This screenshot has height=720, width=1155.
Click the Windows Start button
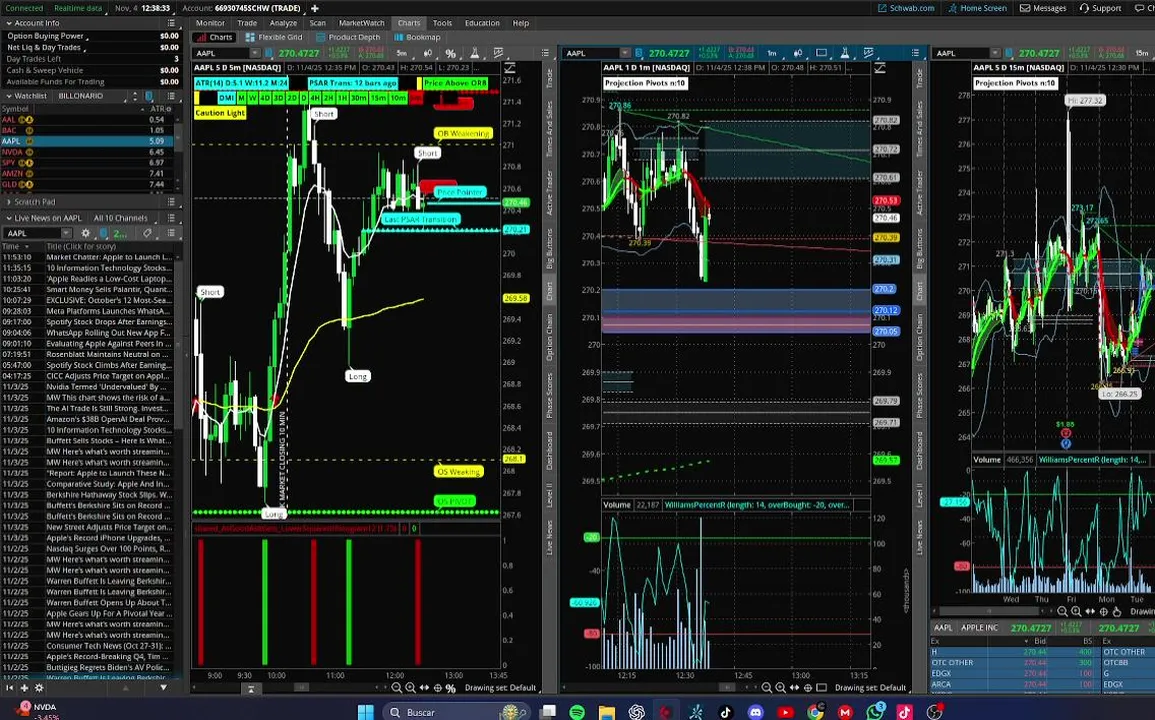pyautogui.click(x=365, y=712)
